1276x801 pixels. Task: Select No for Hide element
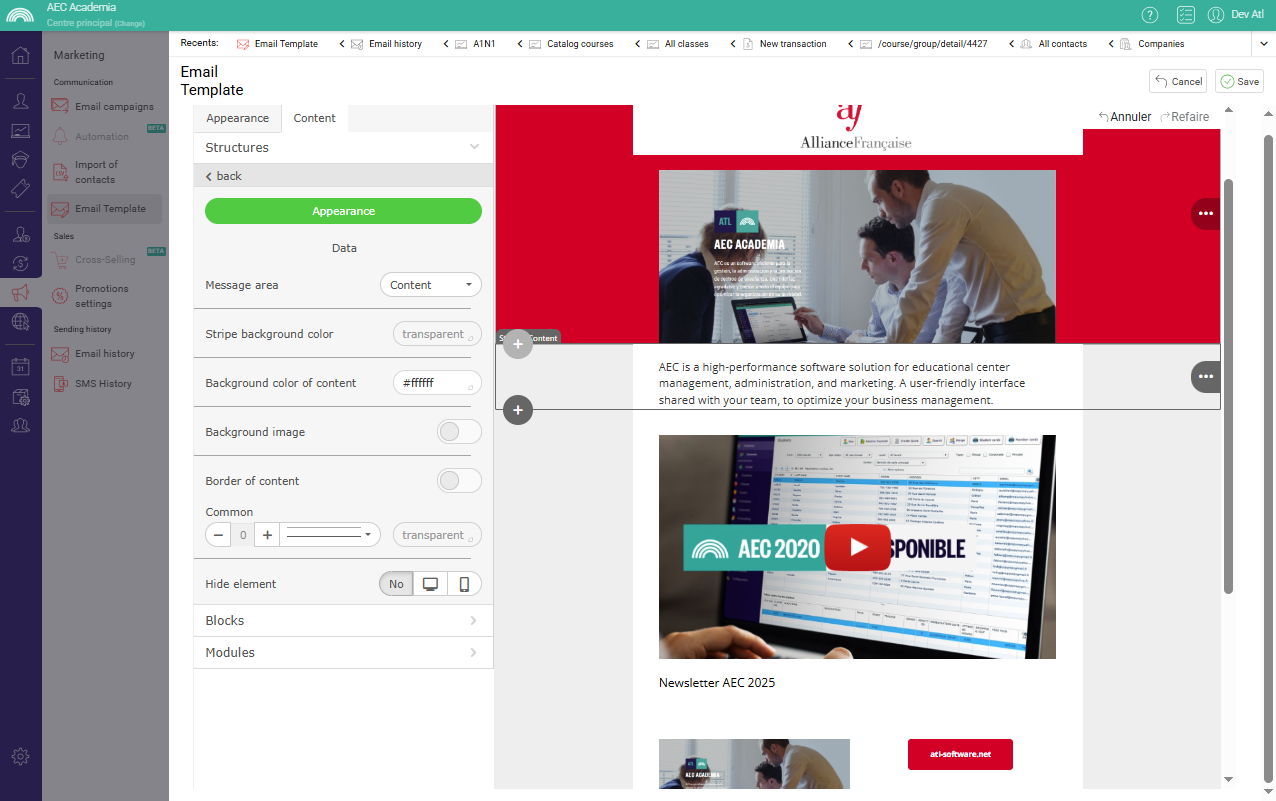coord(397,584)
